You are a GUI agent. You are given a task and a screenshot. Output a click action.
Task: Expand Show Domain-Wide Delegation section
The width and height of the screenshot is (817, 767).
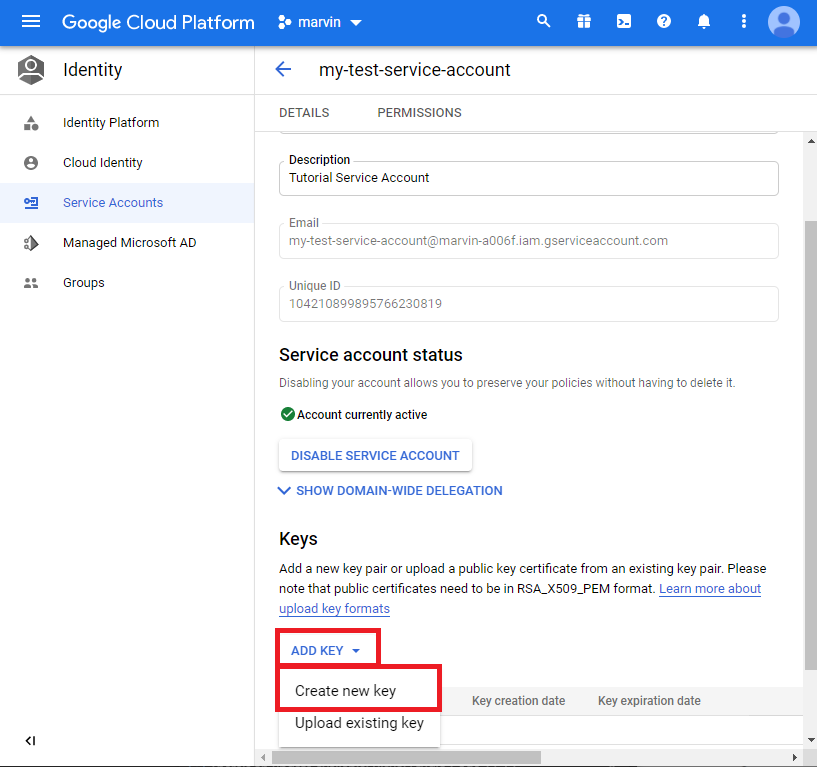(391, 491)
